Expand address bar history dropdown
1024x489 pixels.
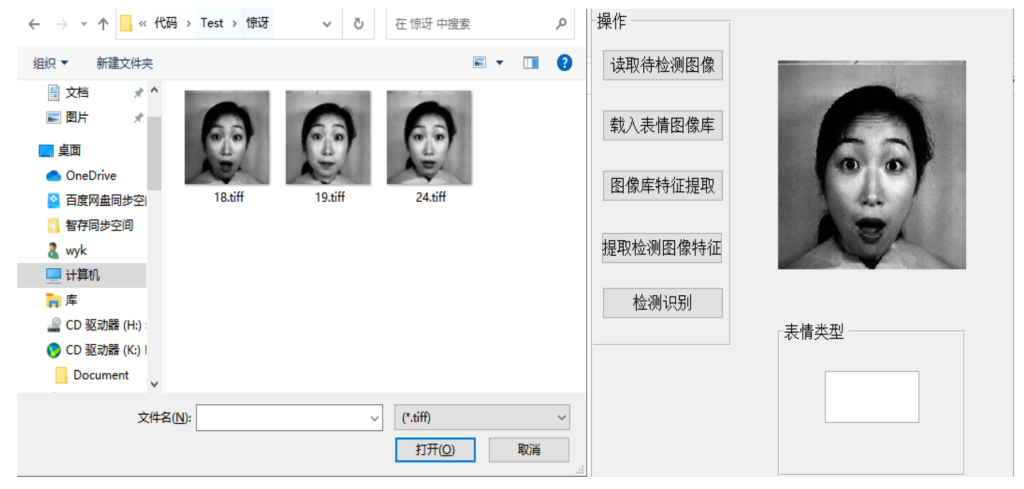coord(327,24)
